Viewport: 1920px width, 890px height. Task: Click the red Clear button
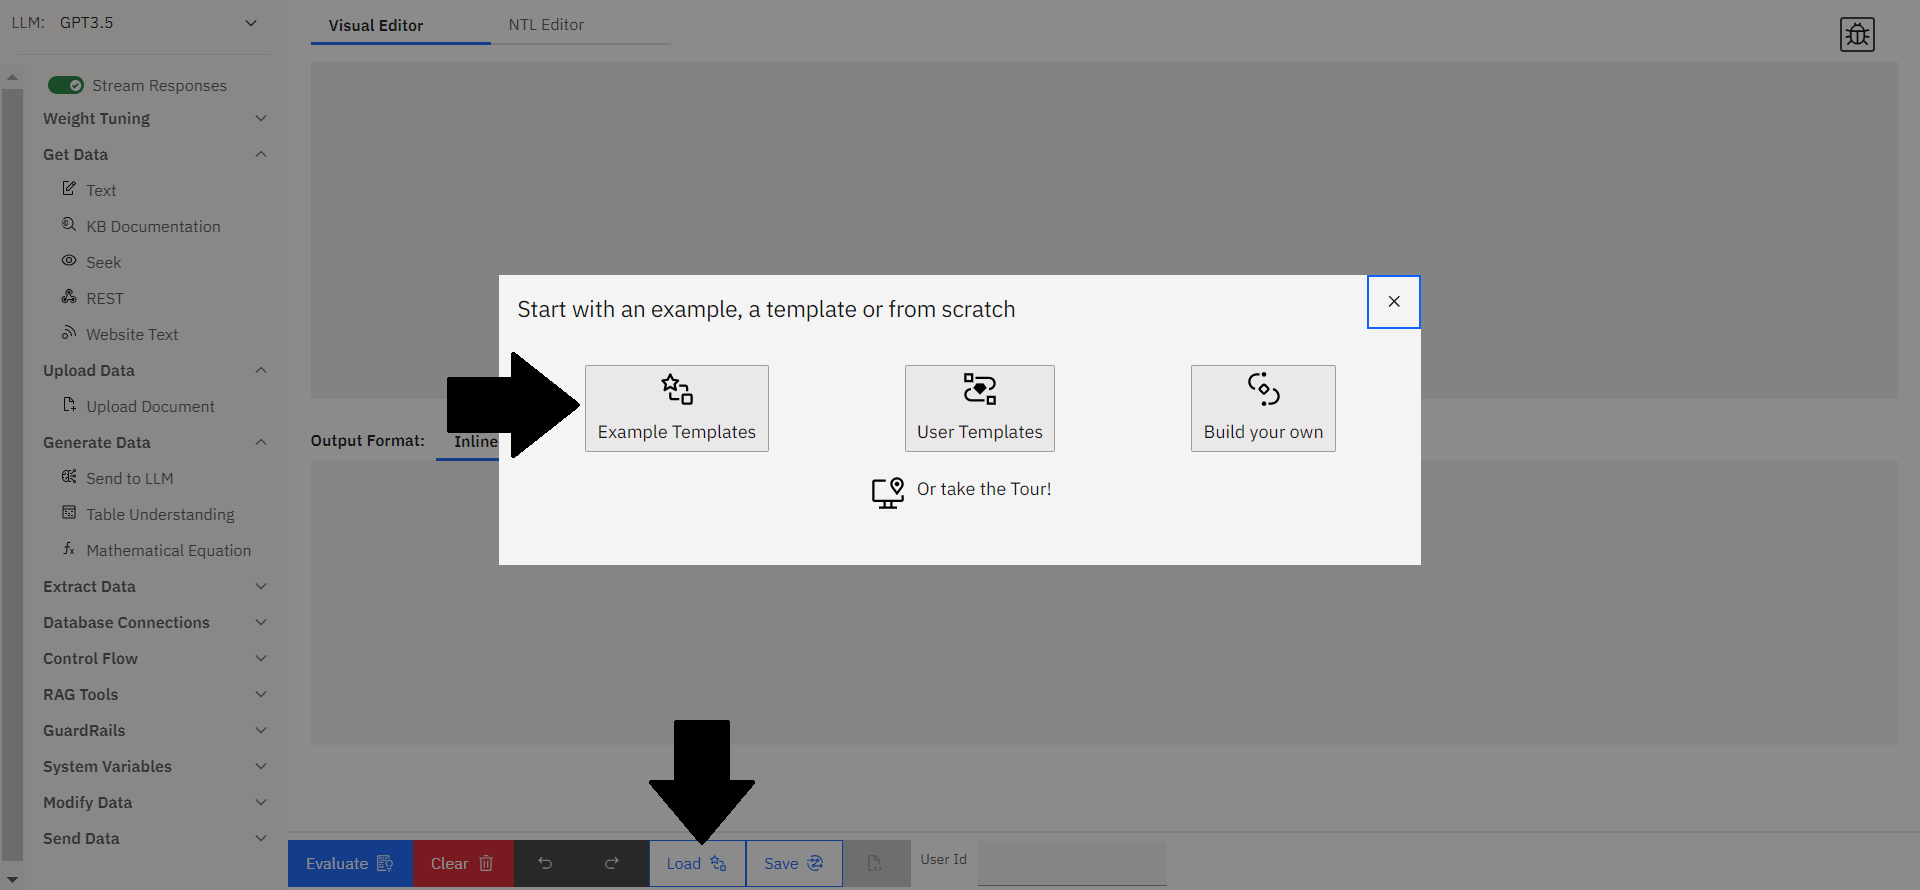[462, 863]
